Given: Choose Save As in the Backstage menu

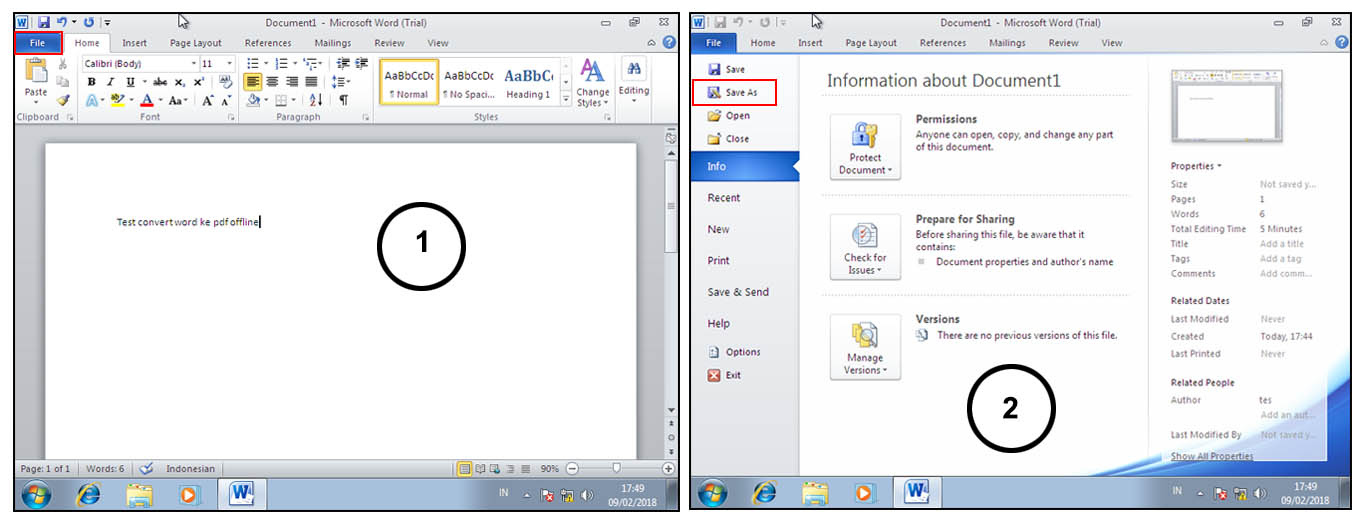Looking at the screenshot, I should (x=733, y=92).
